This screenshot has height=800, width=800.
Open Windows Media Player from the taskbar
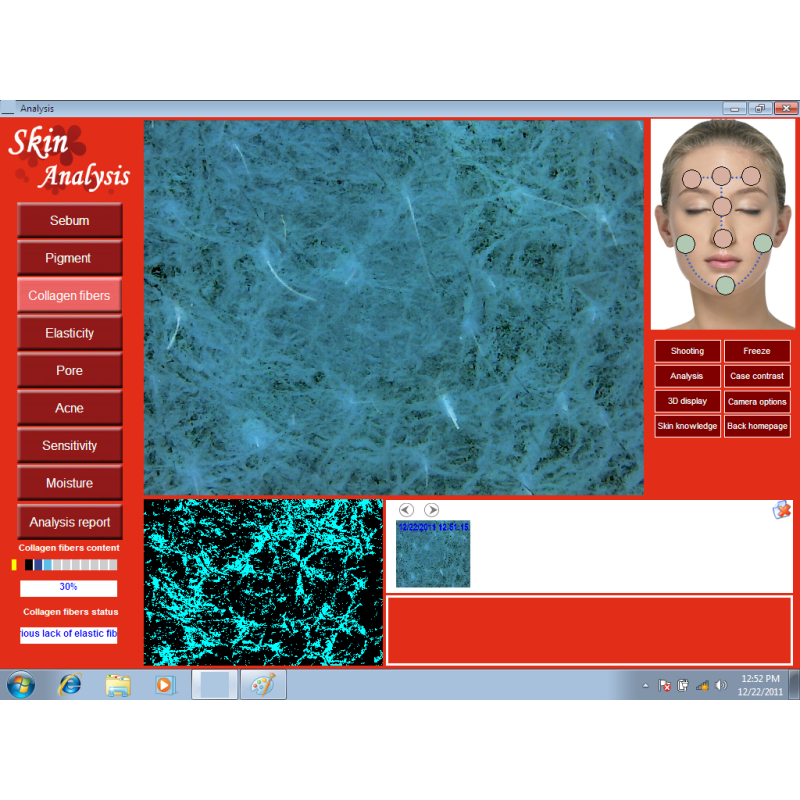[165, 685]
